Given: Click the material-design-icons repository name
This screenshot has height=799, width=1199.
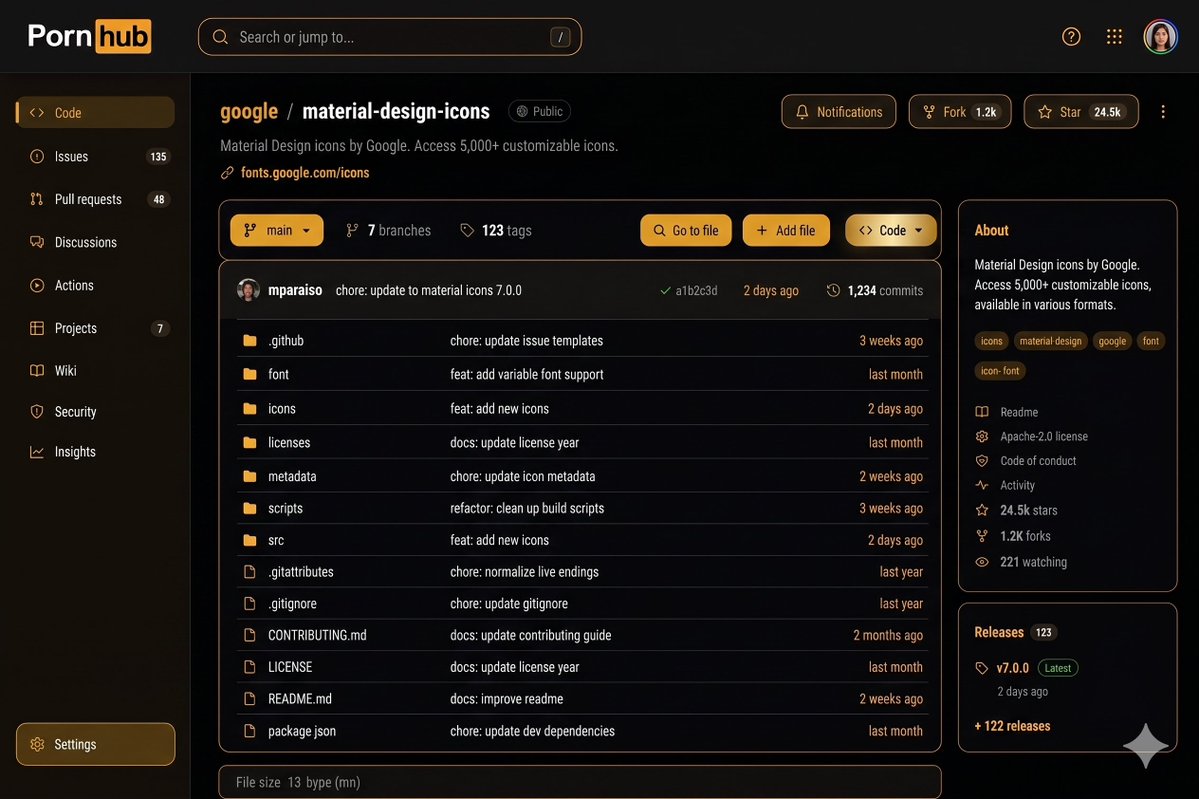Looking at the screenshot, I should 395,112.
